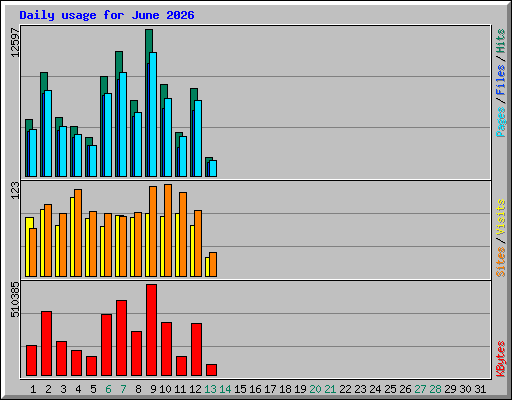Click day label 1 on the x-axis
The height and width of the screenshot is (400, 512).
33,389
